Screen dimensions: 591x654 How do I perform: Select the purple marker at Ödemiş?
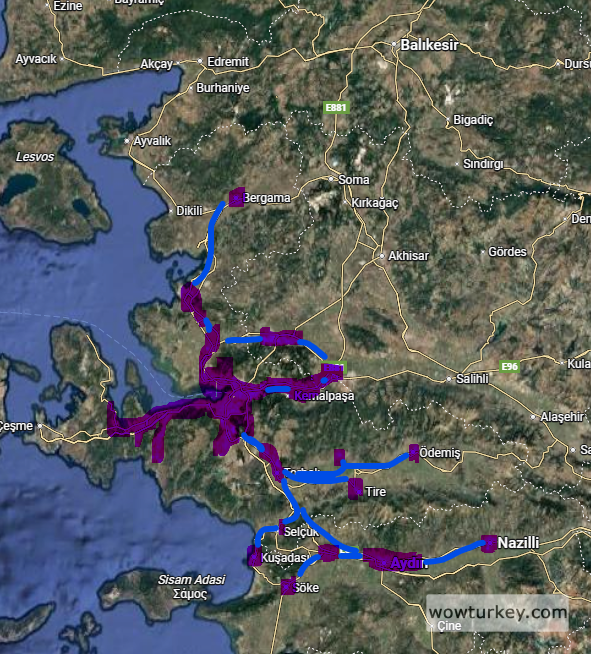pyautogui.click(x=414, y=453)
